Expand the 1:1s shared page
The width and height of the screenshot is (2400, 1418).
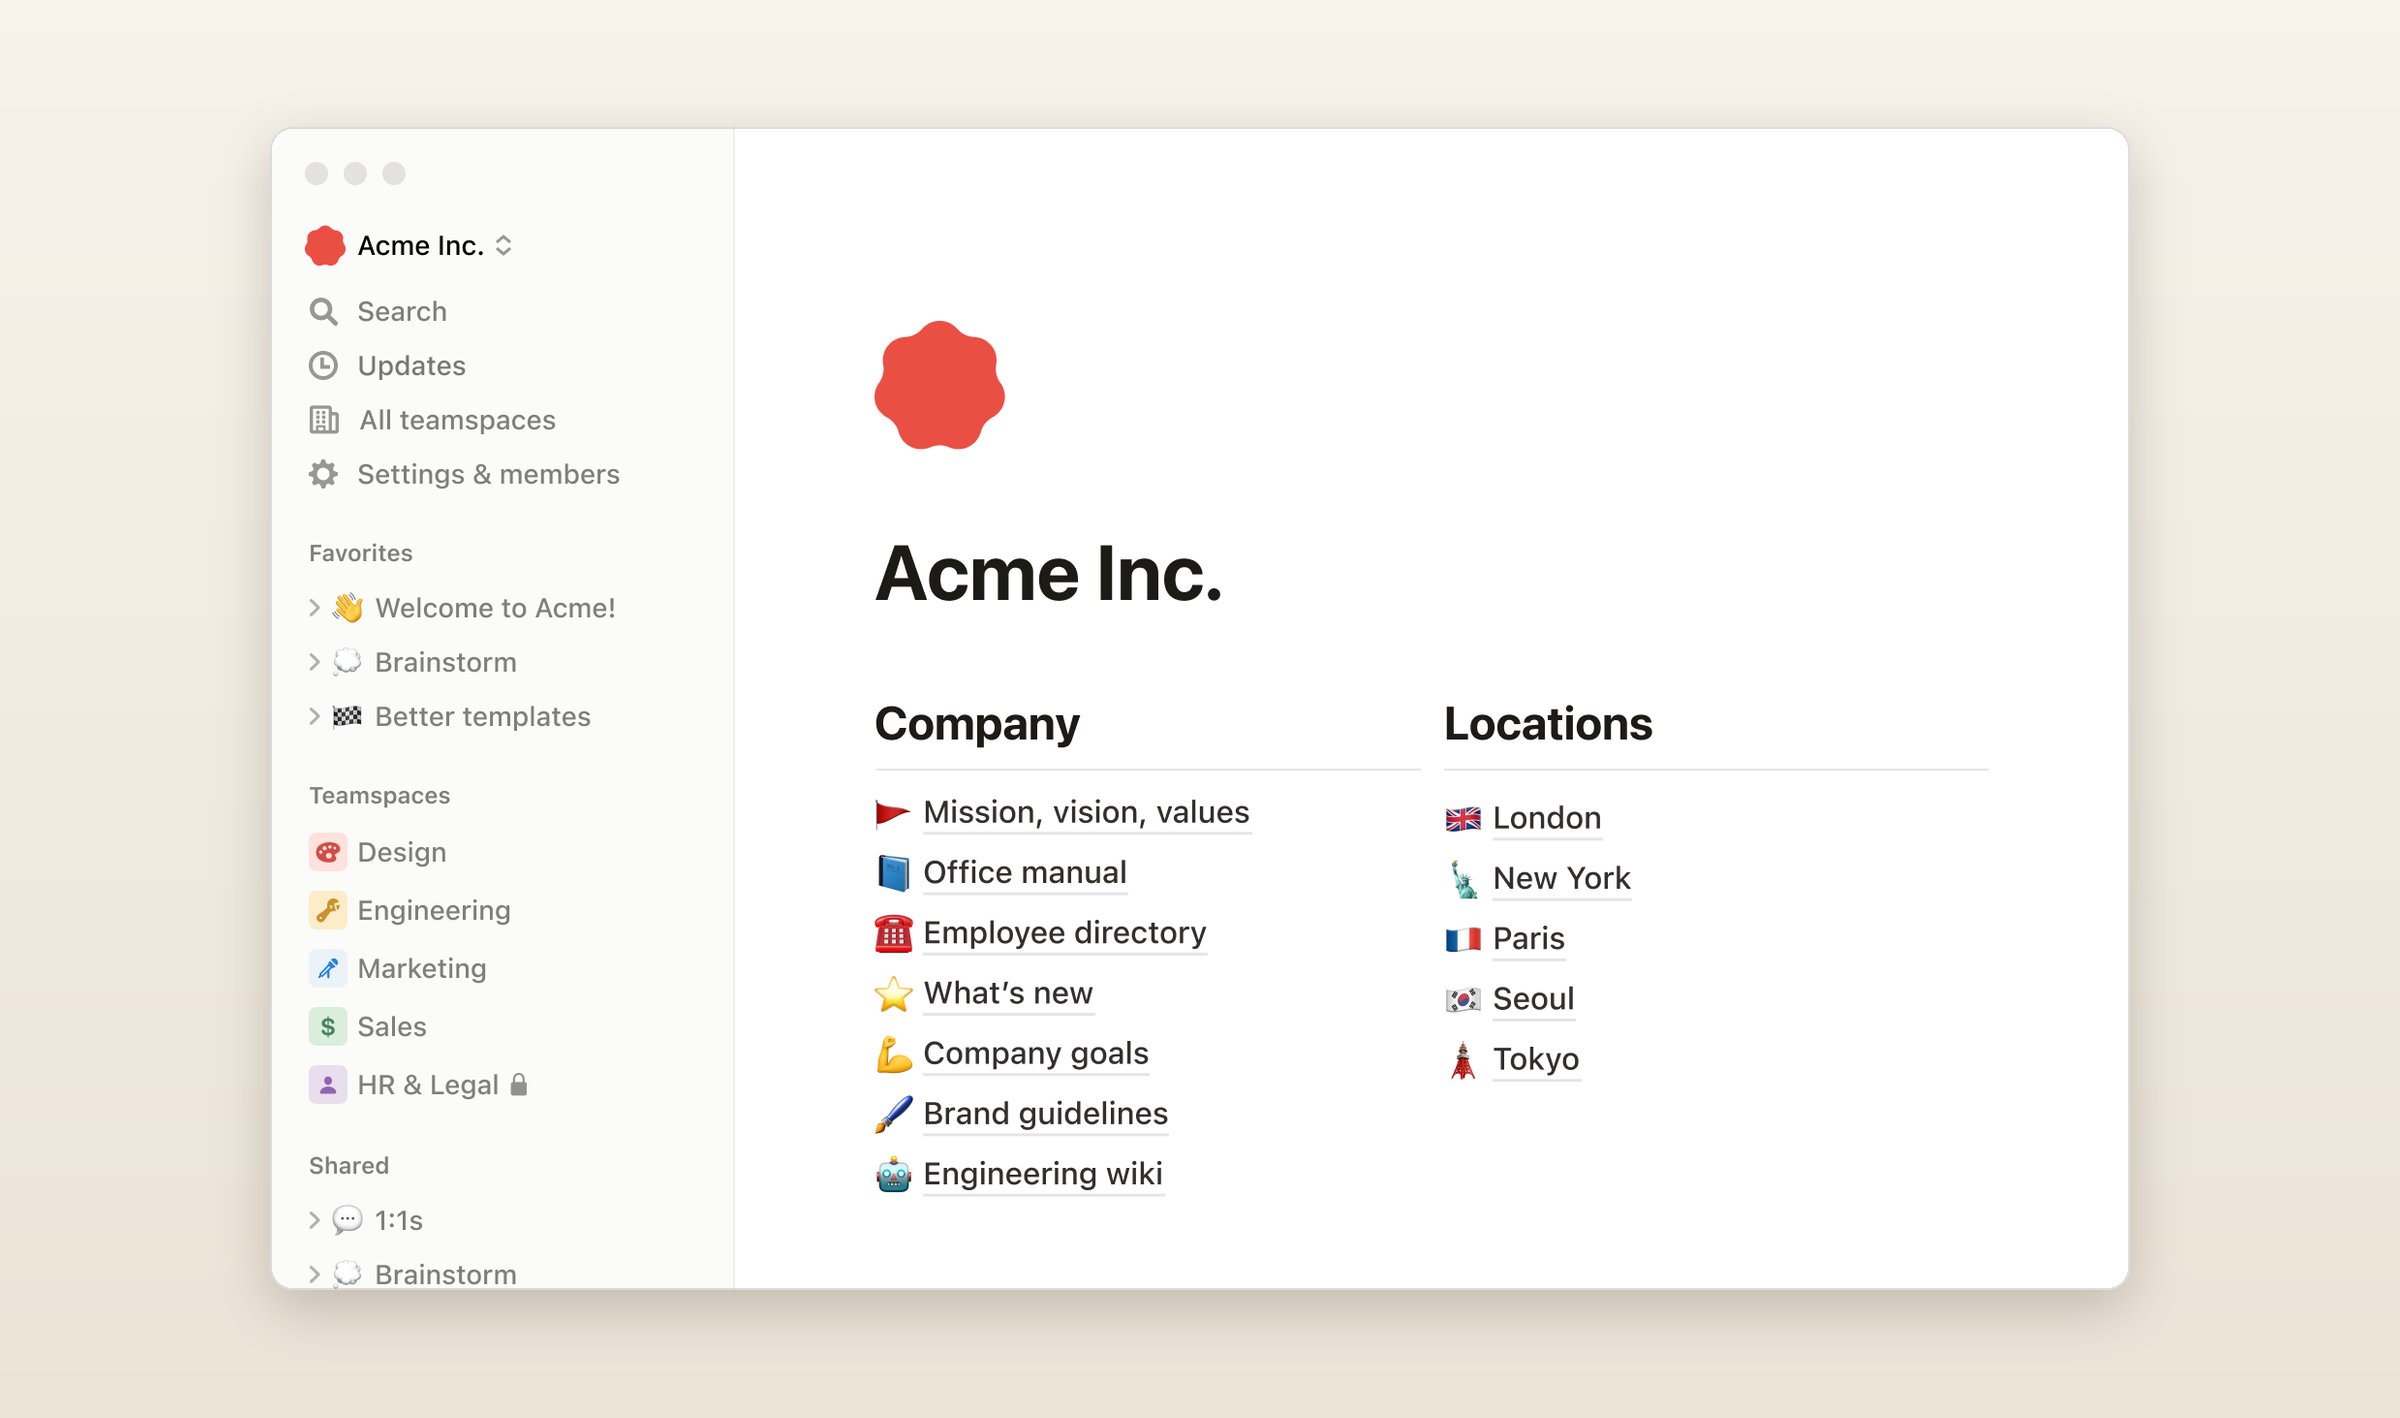point(314,1219)
